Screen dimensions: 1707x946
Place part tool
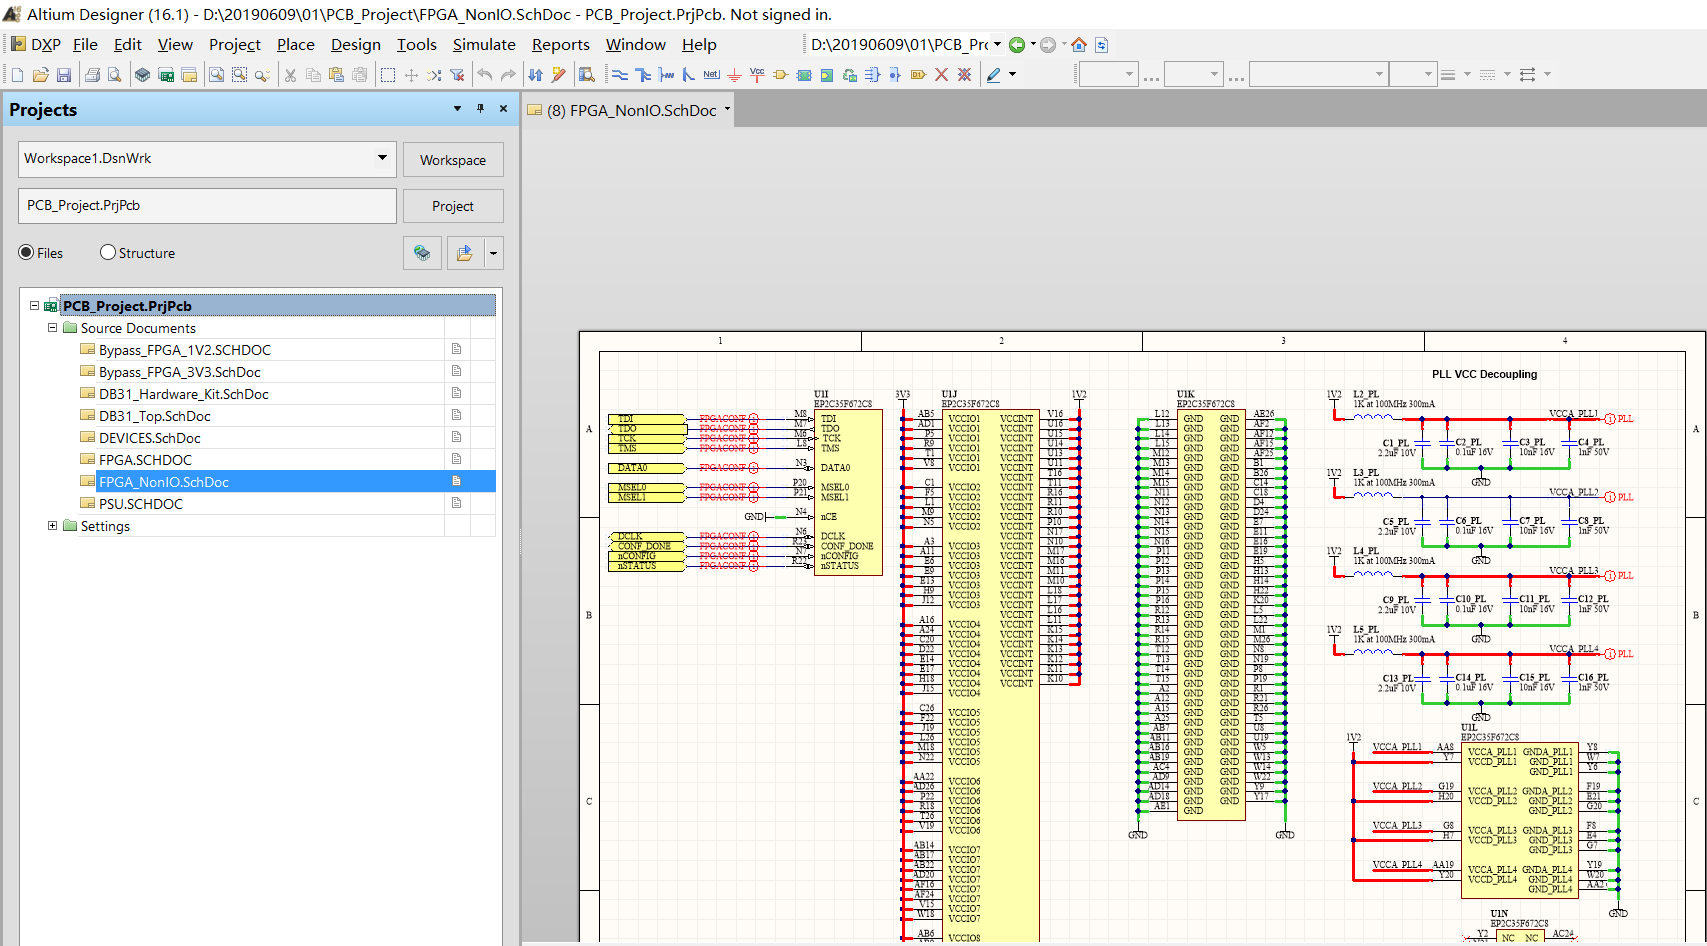click(780, 75)
